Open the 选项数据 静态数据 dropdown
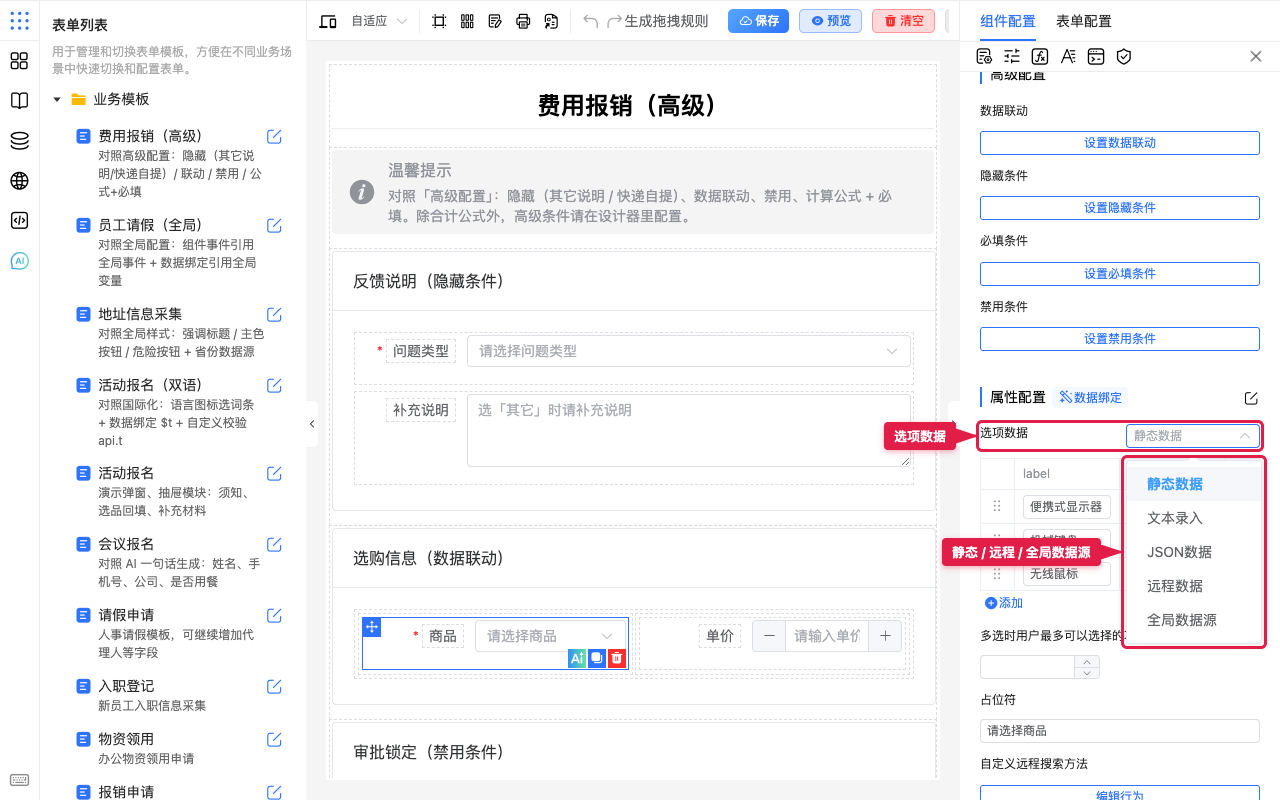Viewport: 1280px width, 800px height. (x=1192, y=436)
